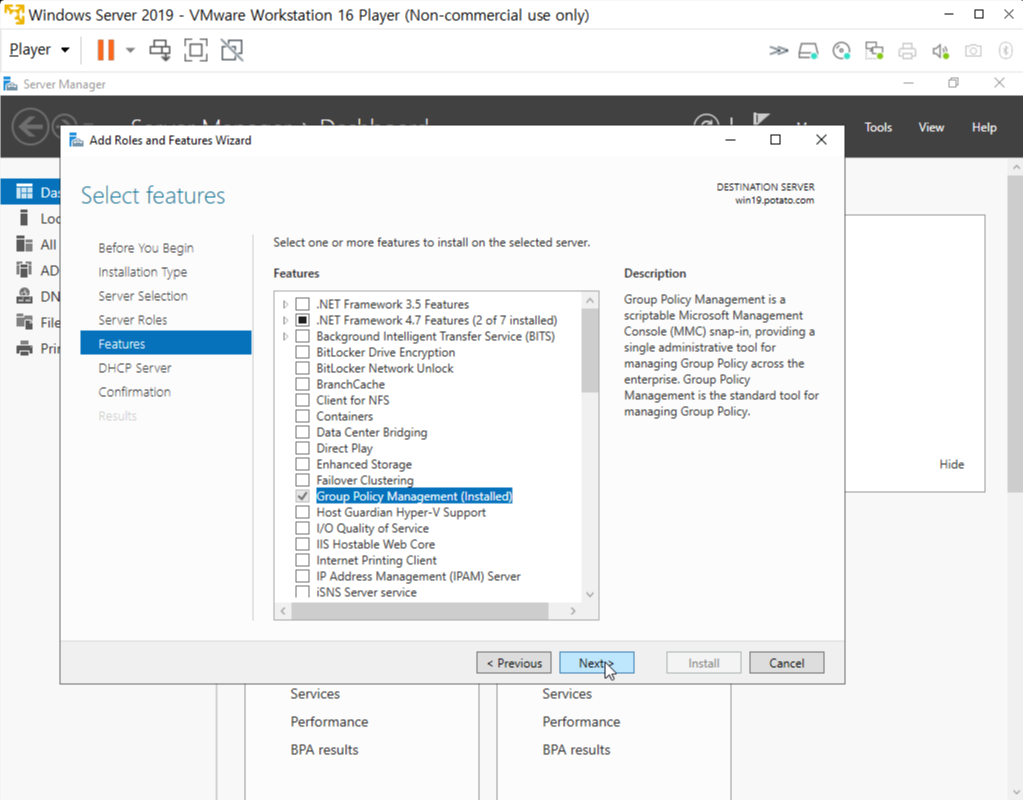Click the Bluetooth device icon in VMware
The image size is (1023, 800).
tap(1005, 50)
